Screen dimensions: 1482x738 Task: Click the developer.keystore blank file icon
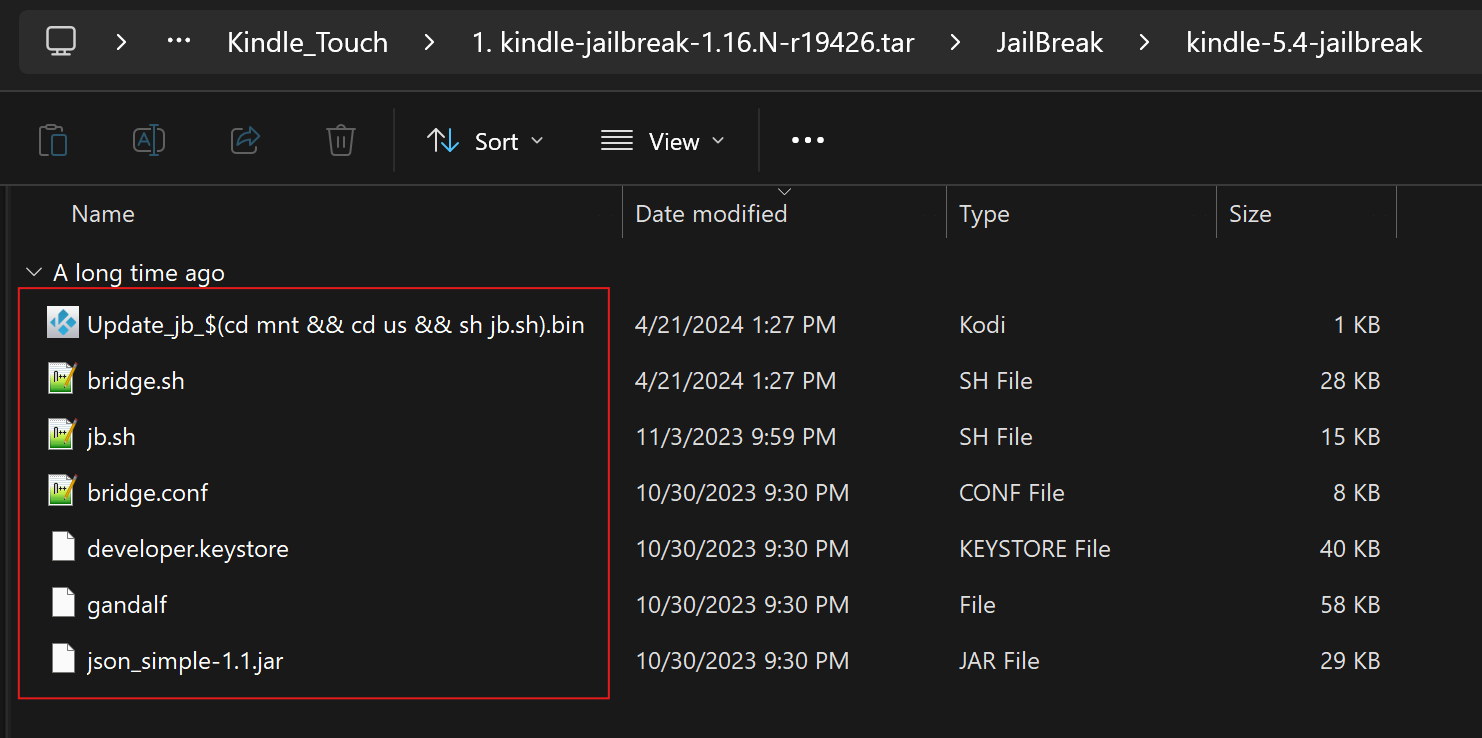click(63, 548)
